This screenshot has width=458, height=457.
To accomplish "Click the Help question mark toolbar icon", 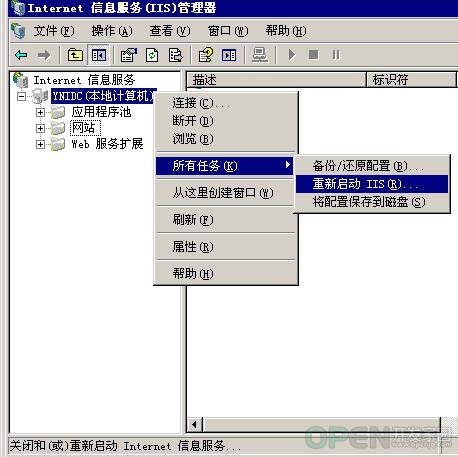I will [x=206, y=55].
